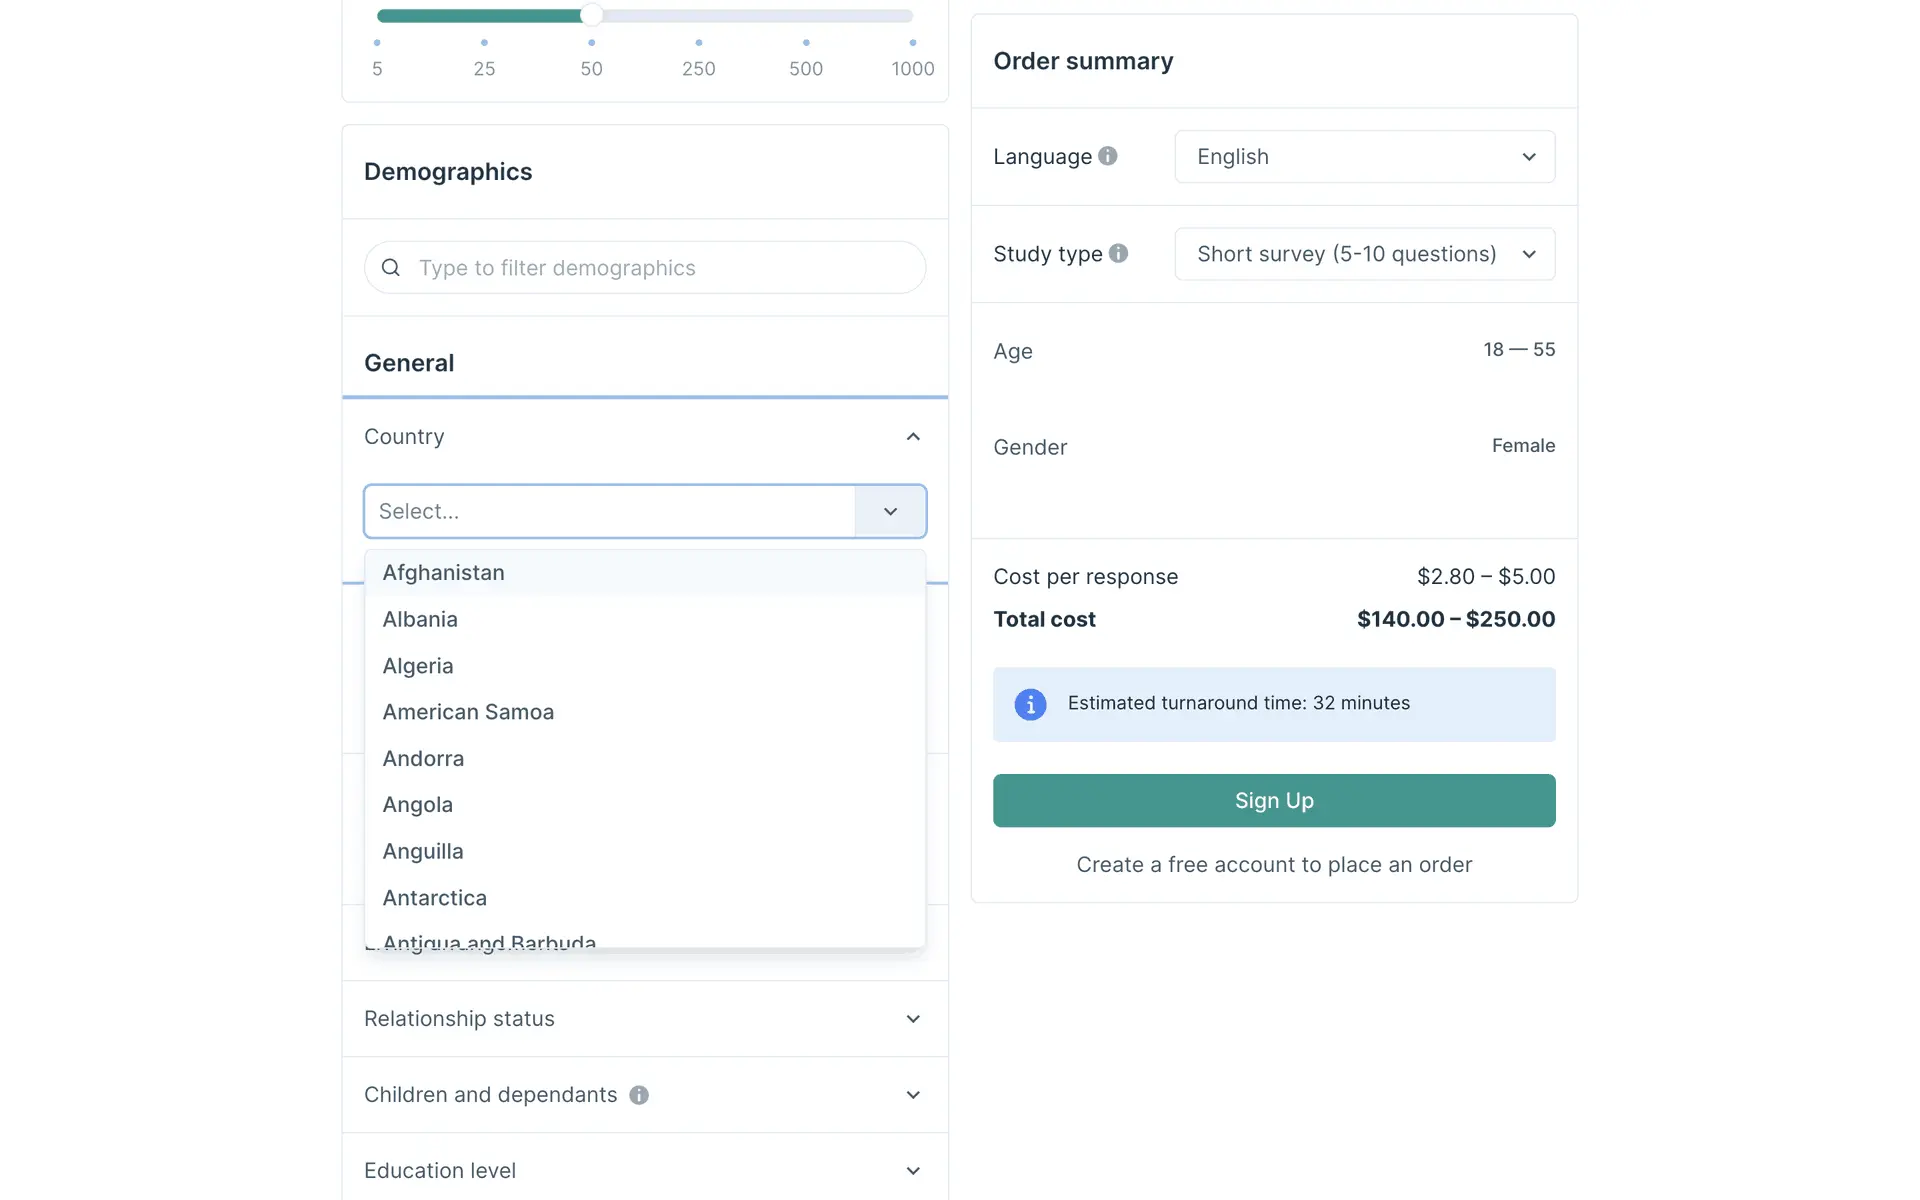
Task: Click the blue info icon beside turnaround time
Action: click(1030, 704)
